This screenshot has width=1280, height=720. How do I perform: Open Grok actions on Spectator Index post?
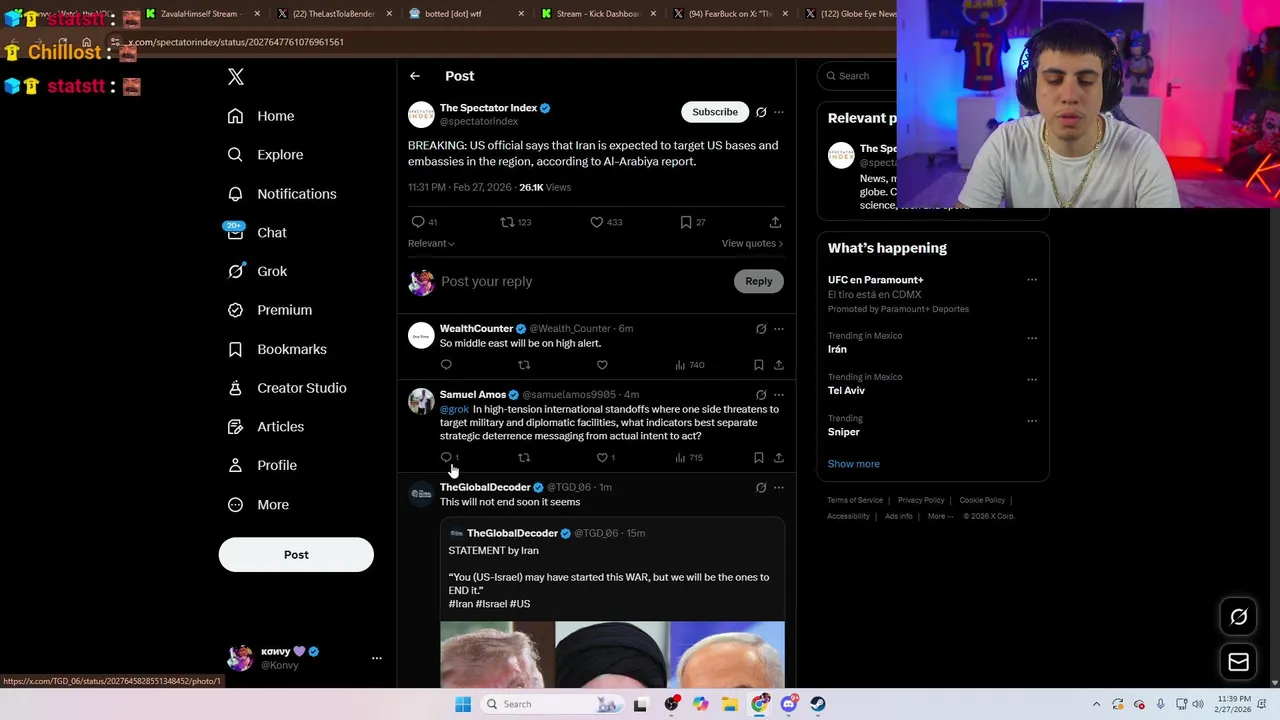point(761,112)
